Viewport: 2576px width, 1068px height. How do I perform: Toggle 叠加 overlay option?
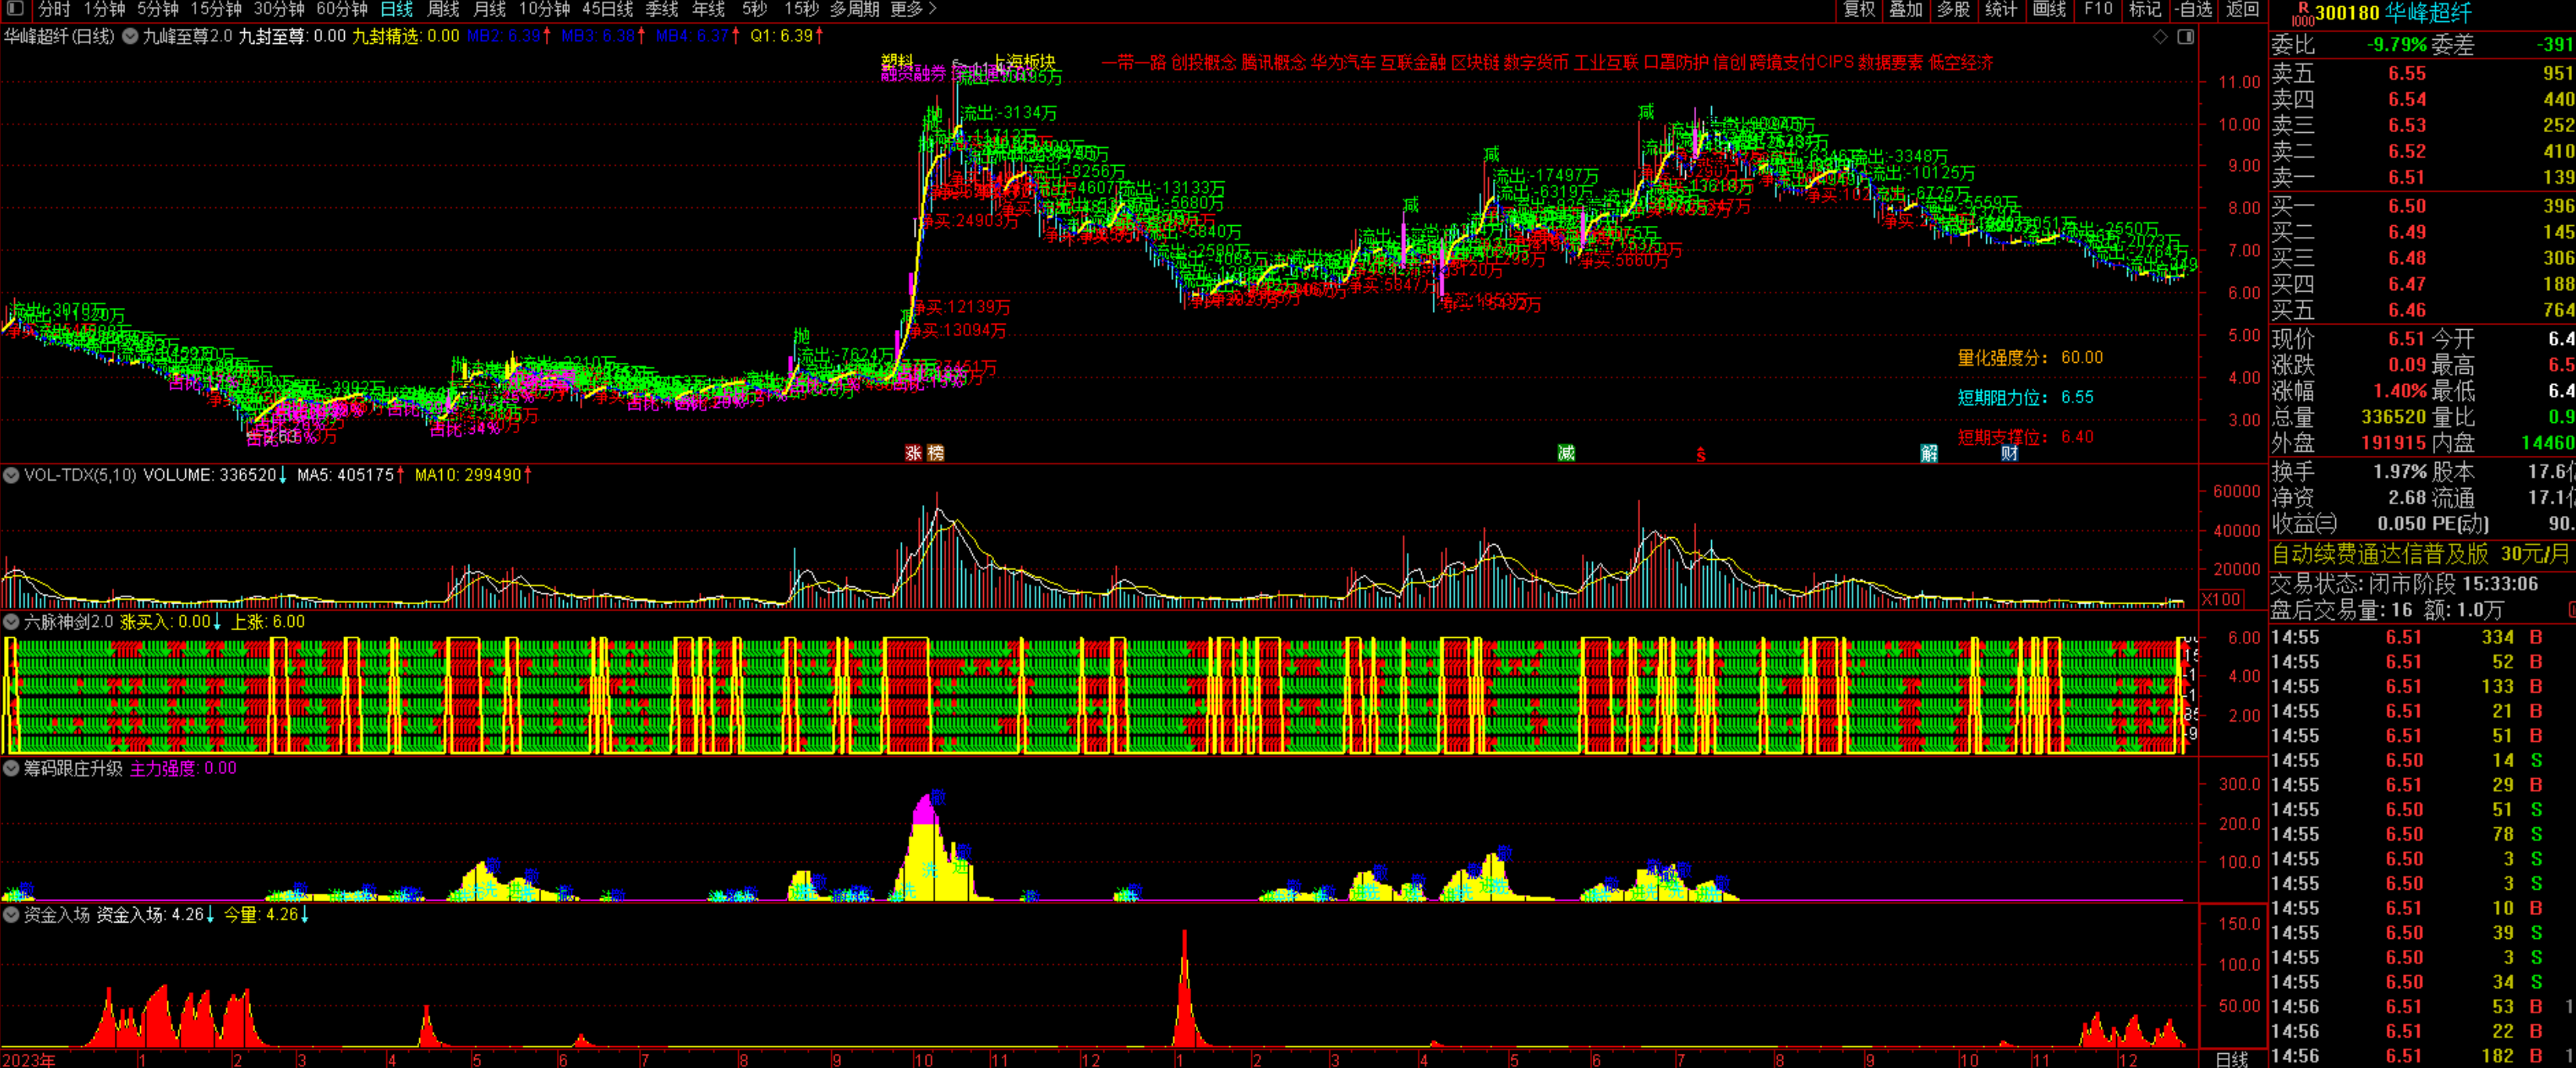click(x=1905, y=9)
